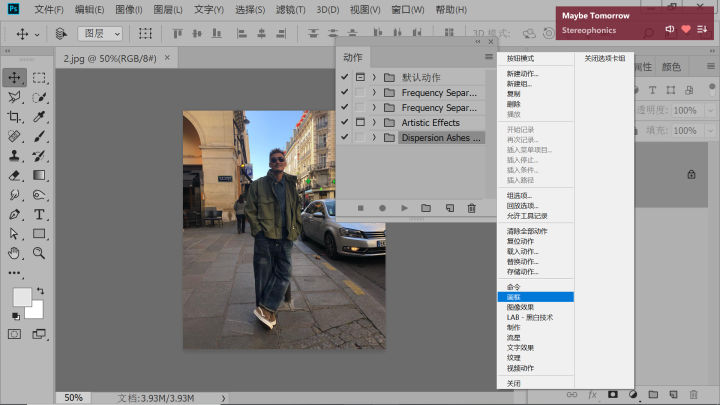Screen dimensions: 720x405
Task: Create new action set with folder icon
Action: 426,207
